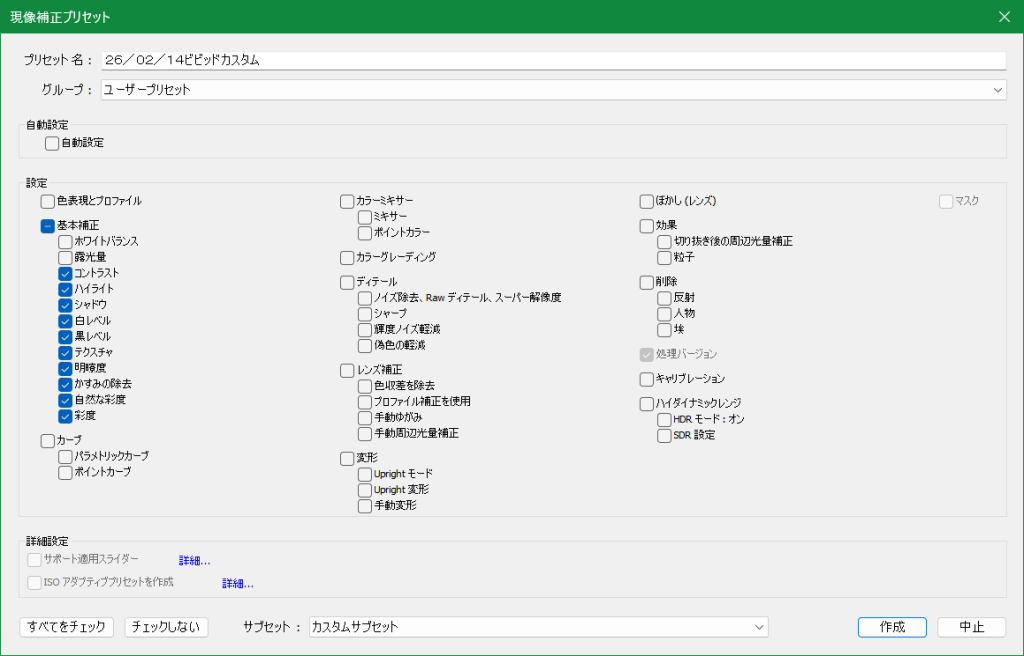
Task: Click the チェックしない button
Action: pos(167,627)
